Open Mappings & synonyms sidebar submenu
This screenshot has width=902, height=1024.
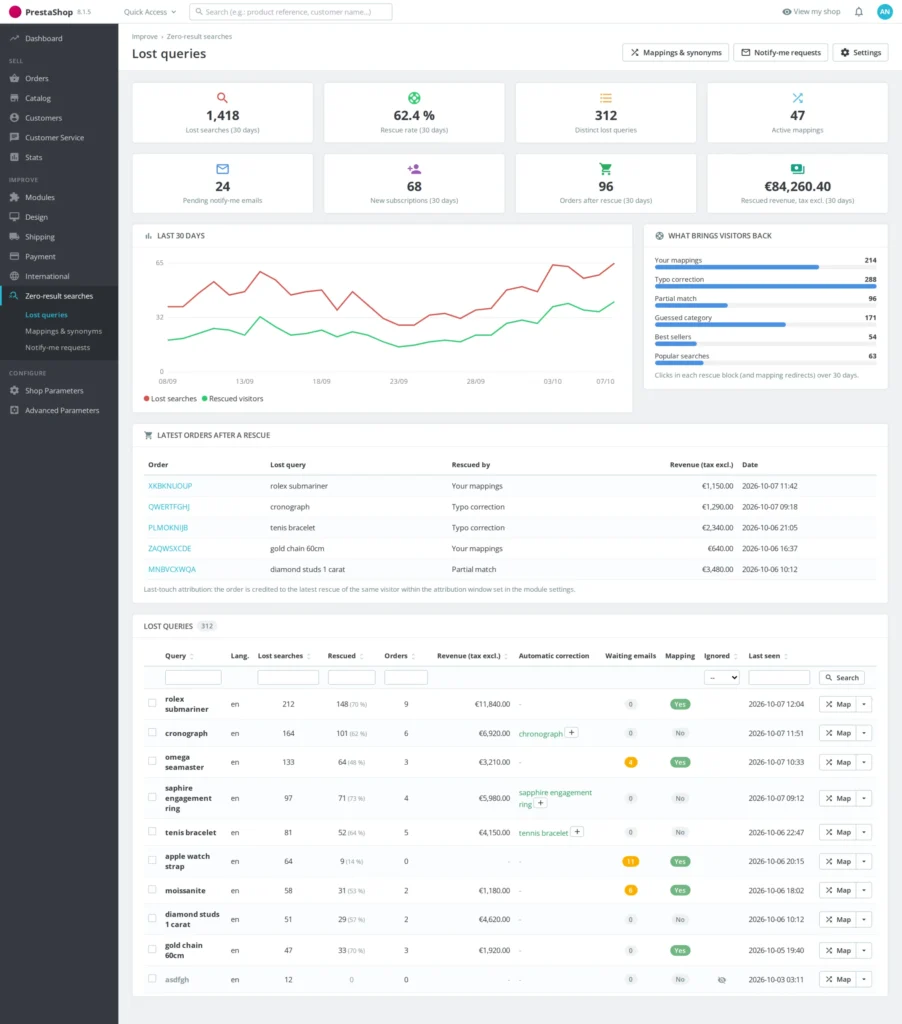coord(63,331)
